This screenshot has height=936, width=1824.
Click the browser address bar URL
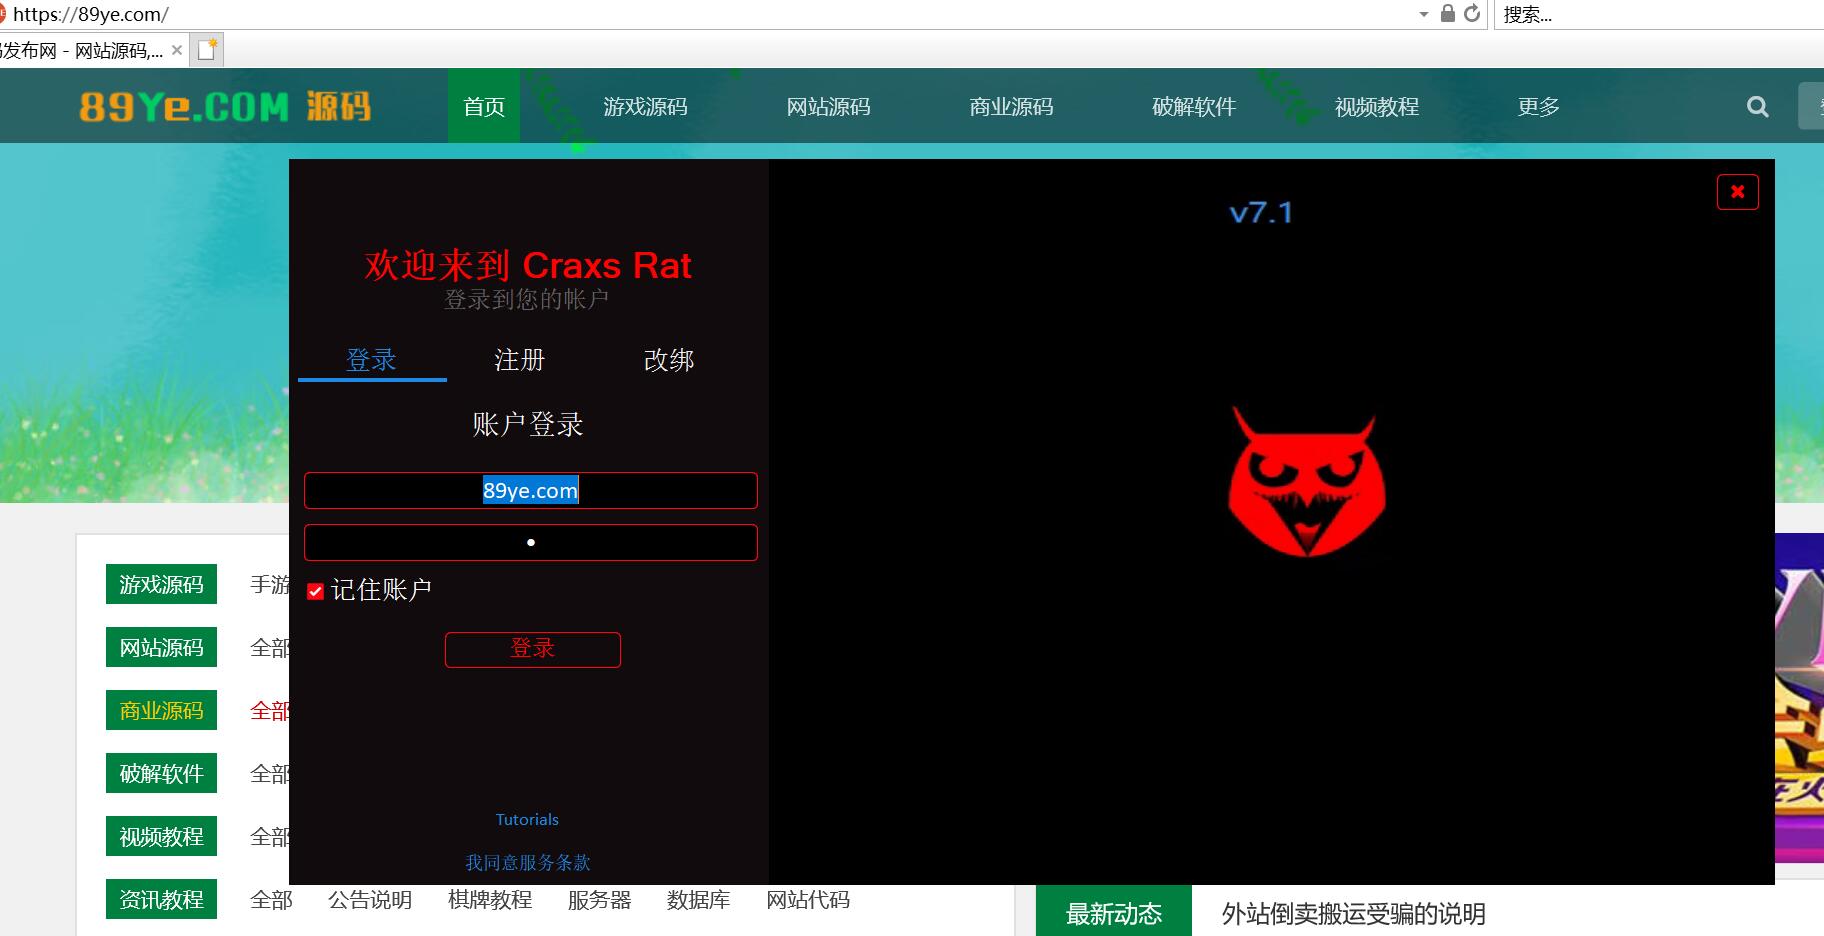[90, 15]
